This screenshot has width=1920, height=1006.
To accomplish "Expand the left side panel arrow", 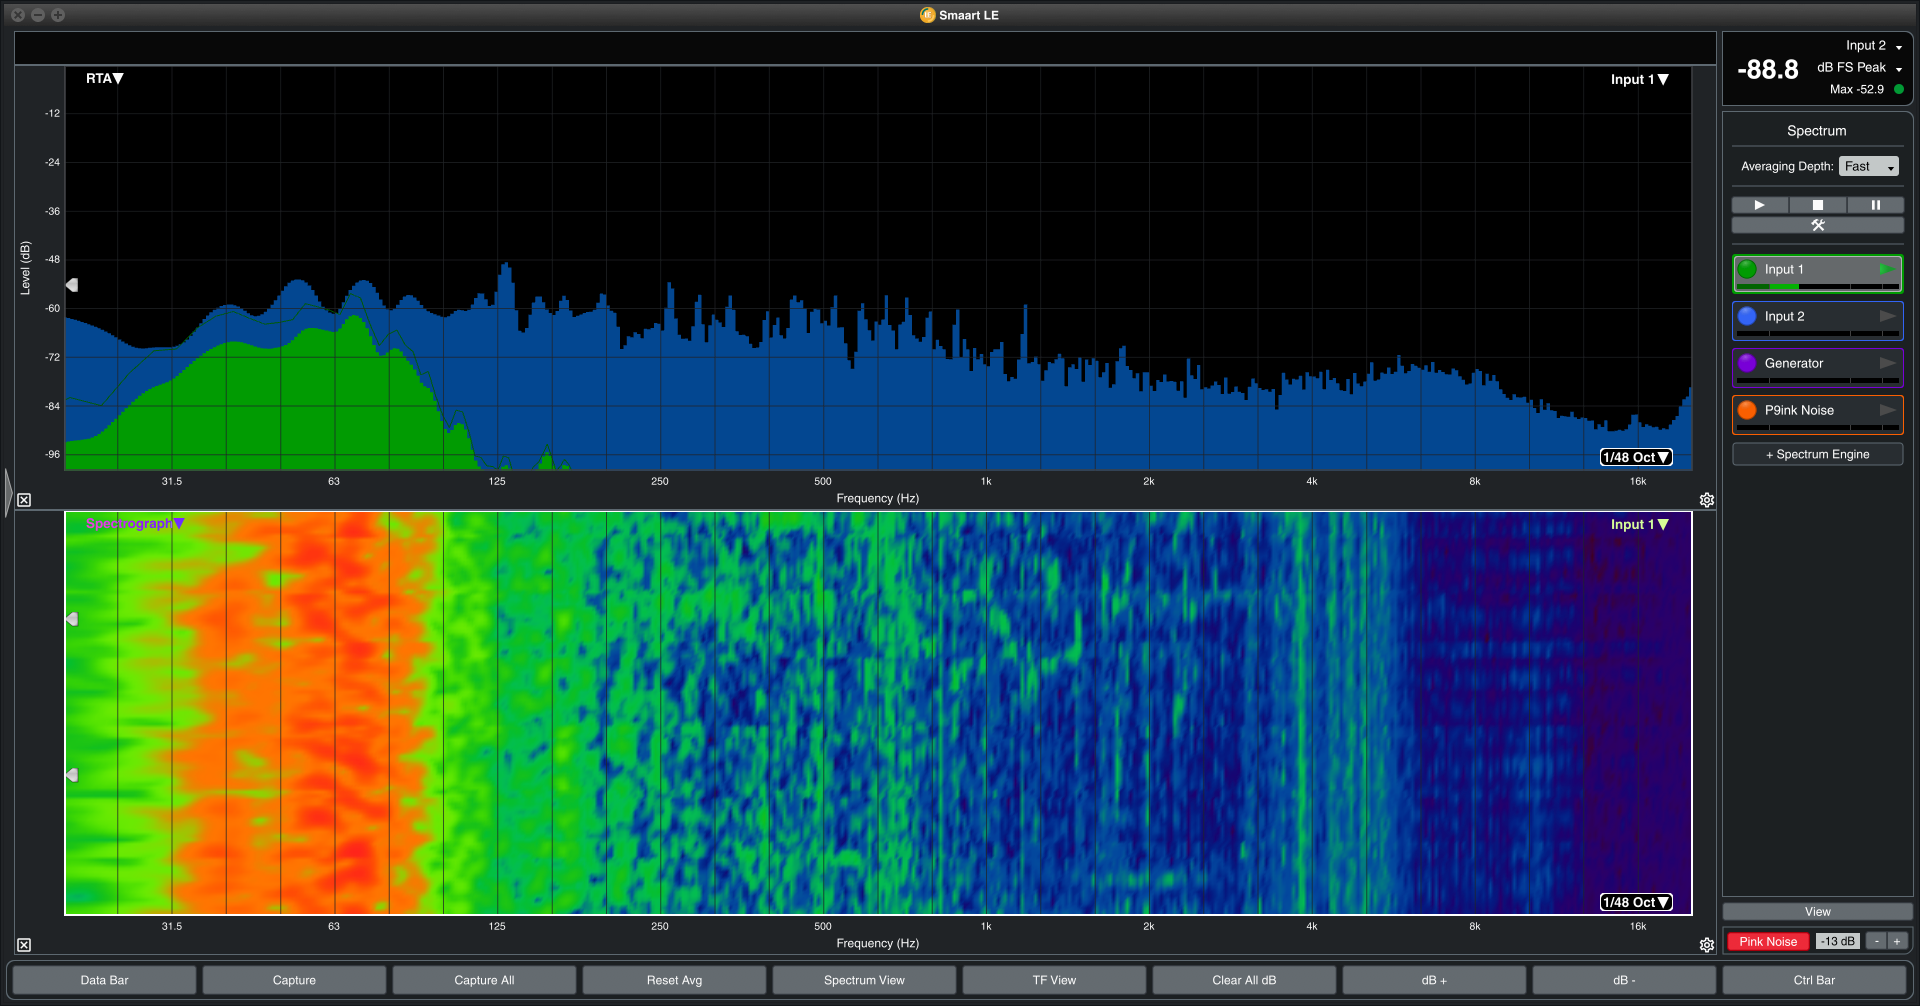I will click(8, 492).
